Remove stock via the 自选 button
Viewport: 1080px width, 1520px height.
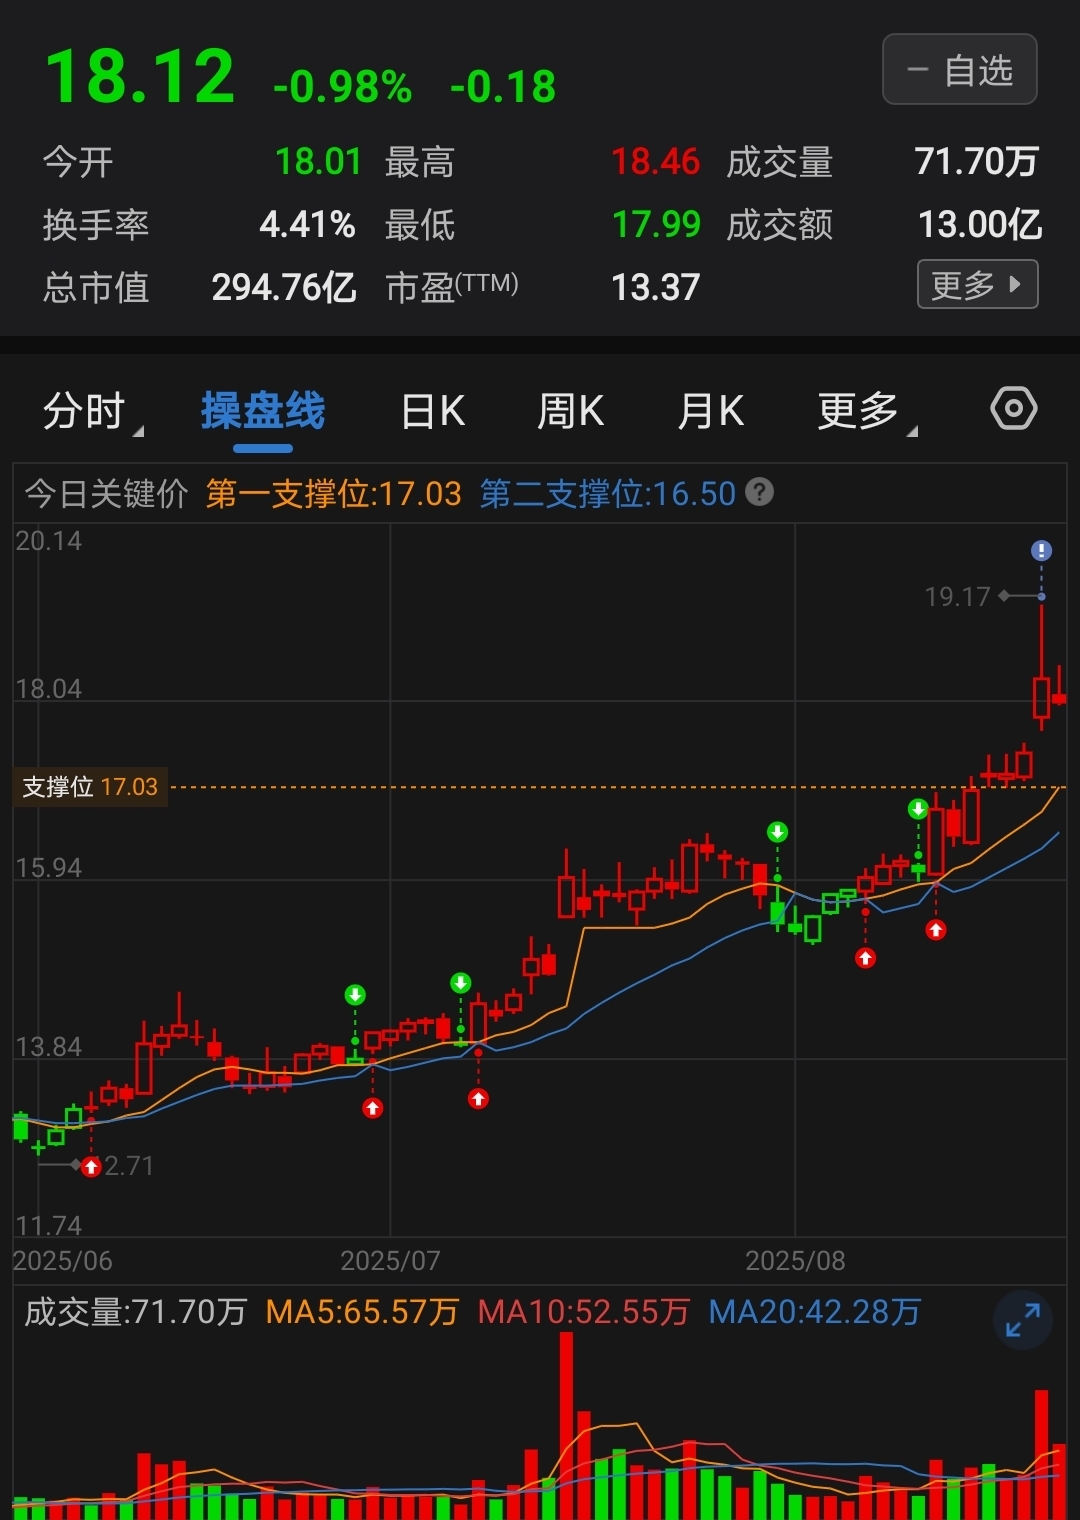(x=959, y=70)
